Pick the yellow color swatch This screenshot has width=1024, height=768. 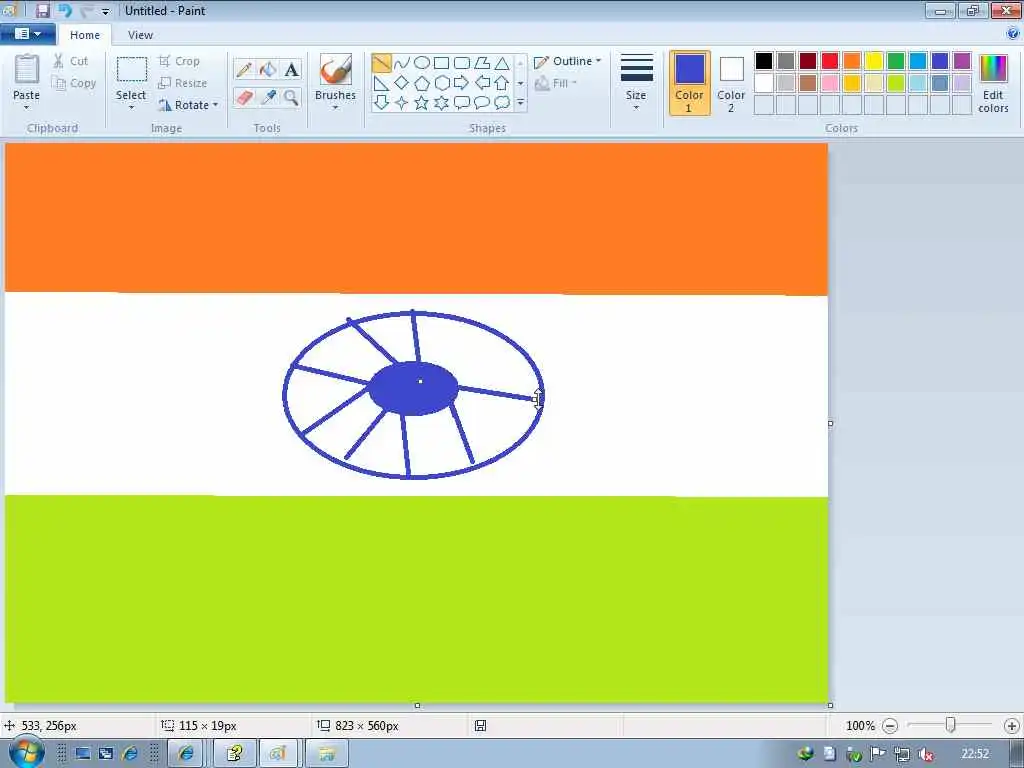[x=874, y=61]
